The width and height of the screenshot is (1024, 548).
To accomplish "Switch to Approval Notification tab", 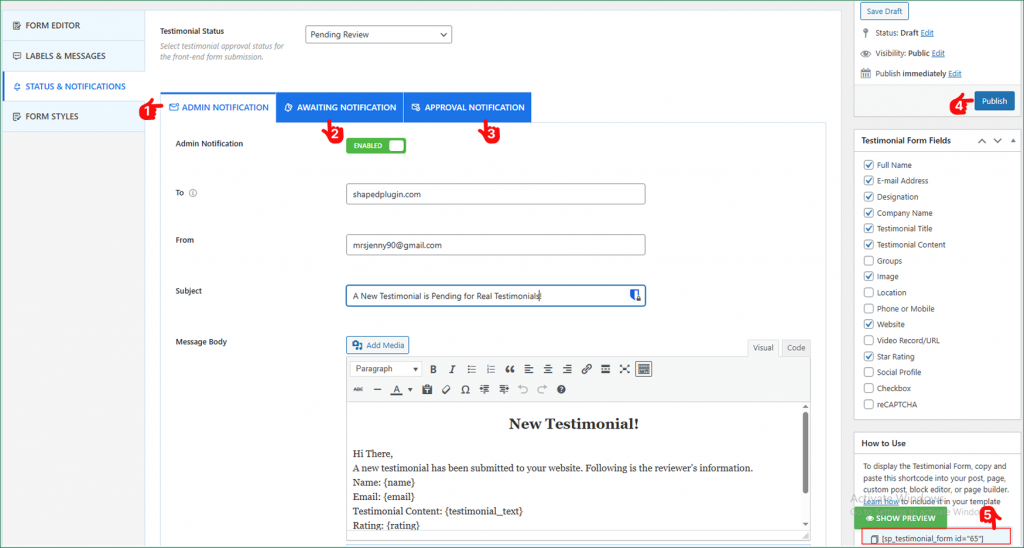I will [468, 108].
